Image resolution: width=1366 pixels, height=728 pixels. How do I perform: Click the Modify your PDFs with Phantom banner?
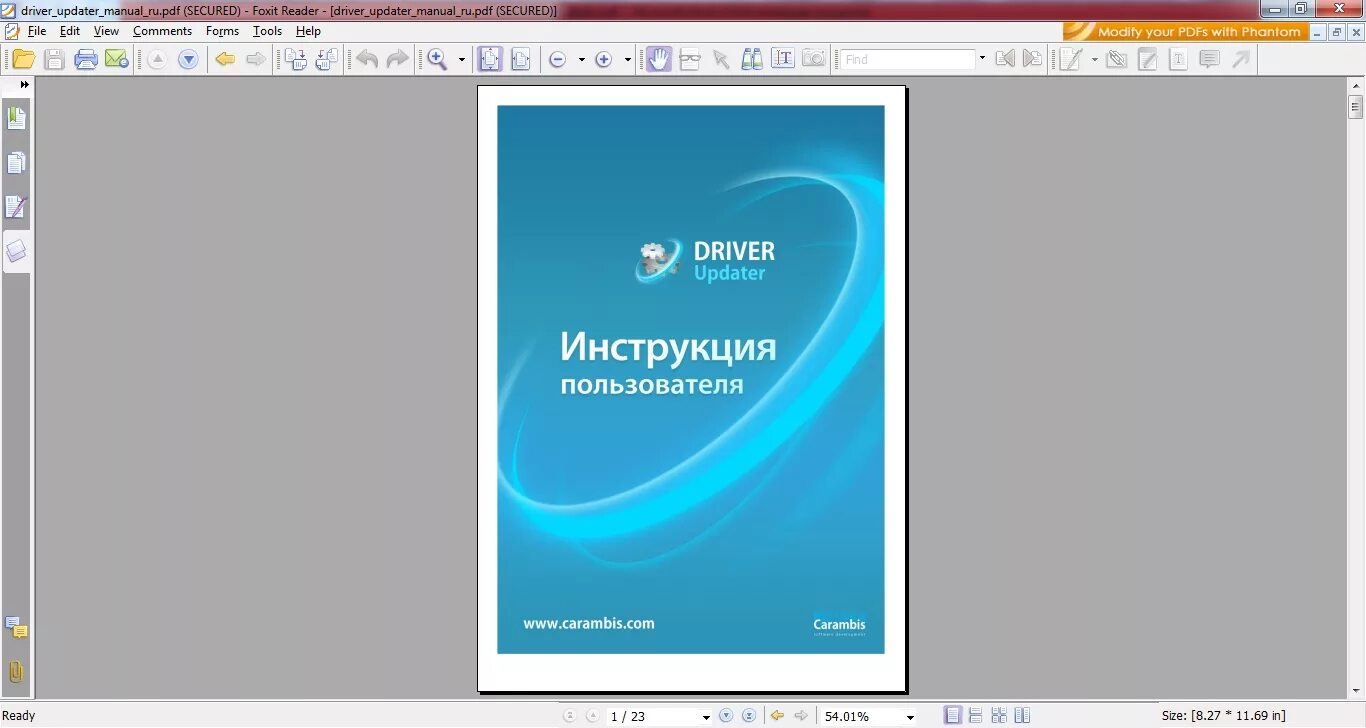(1184, 32)
